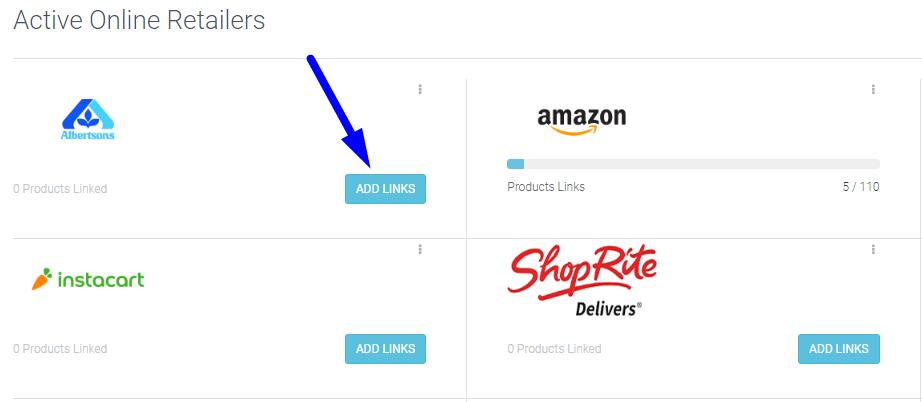Open the Albertsons card three-dot menu
922x402 pixels.
(420, 89)
